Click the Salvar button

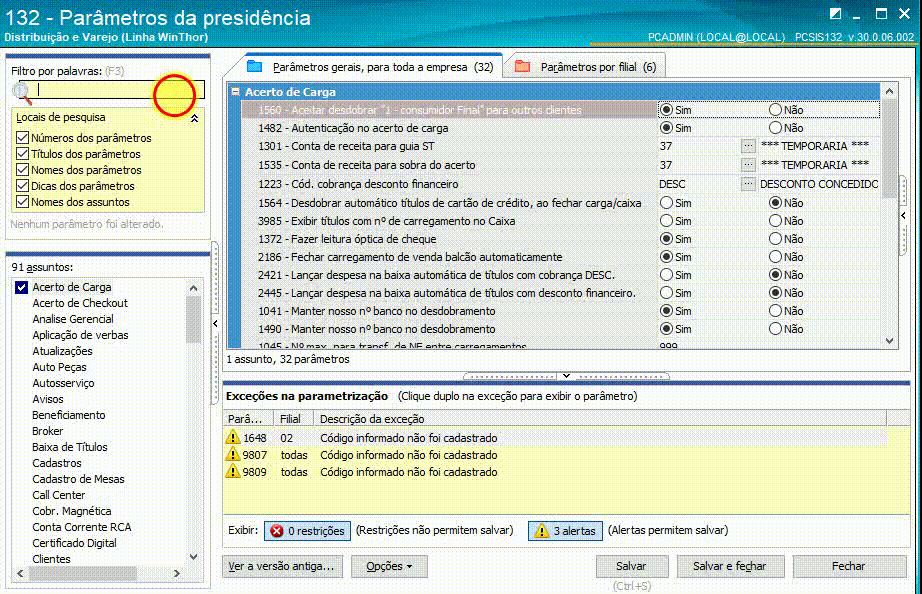[632, 566]
